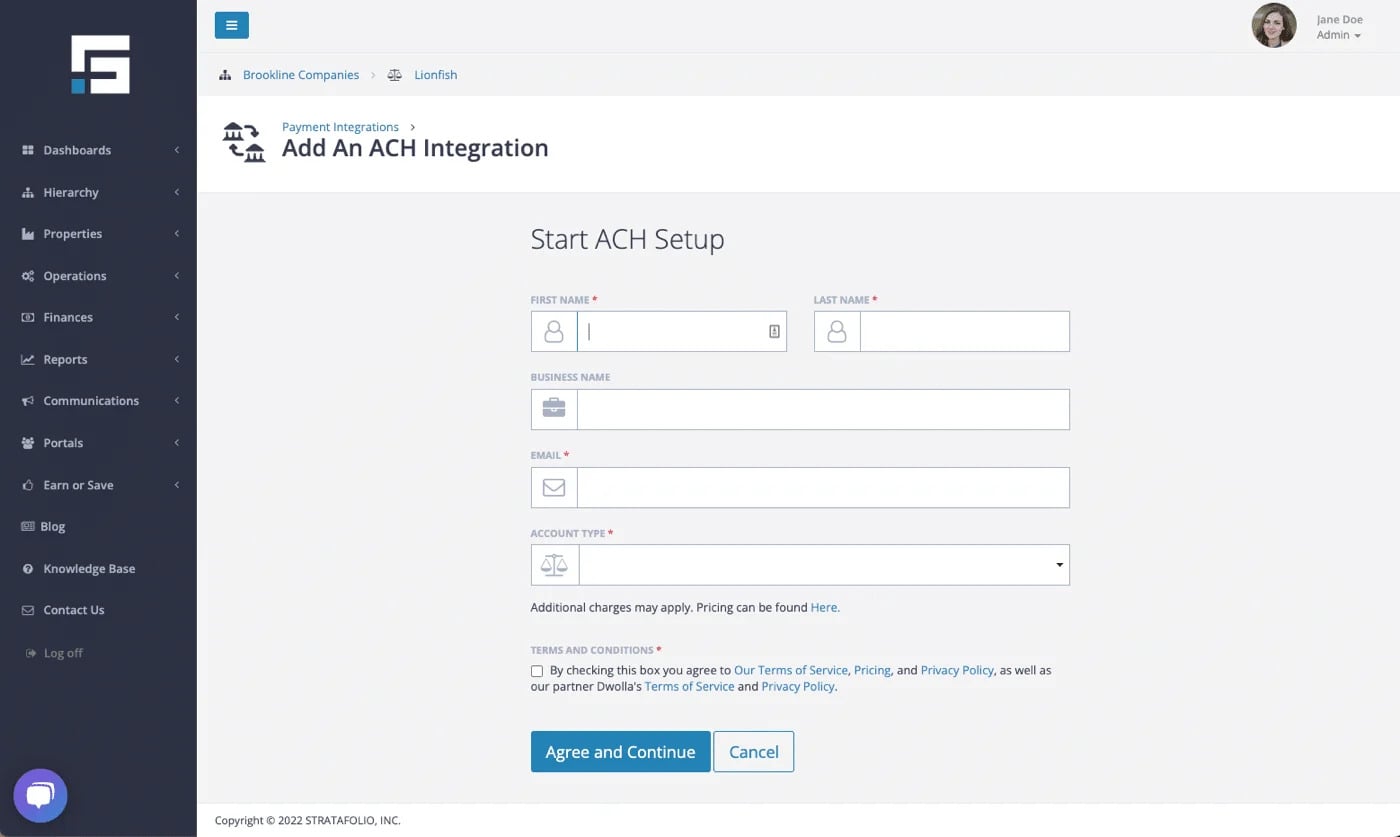Click the hamburger menu toggle button
This screenshot has height=837, width=1400.
(x=231, y=25)
